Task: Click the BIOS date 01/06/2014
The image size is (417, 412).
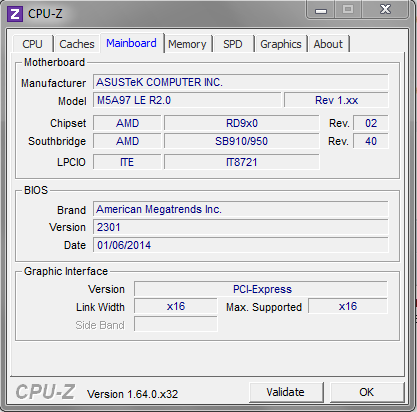Action: 241,245
